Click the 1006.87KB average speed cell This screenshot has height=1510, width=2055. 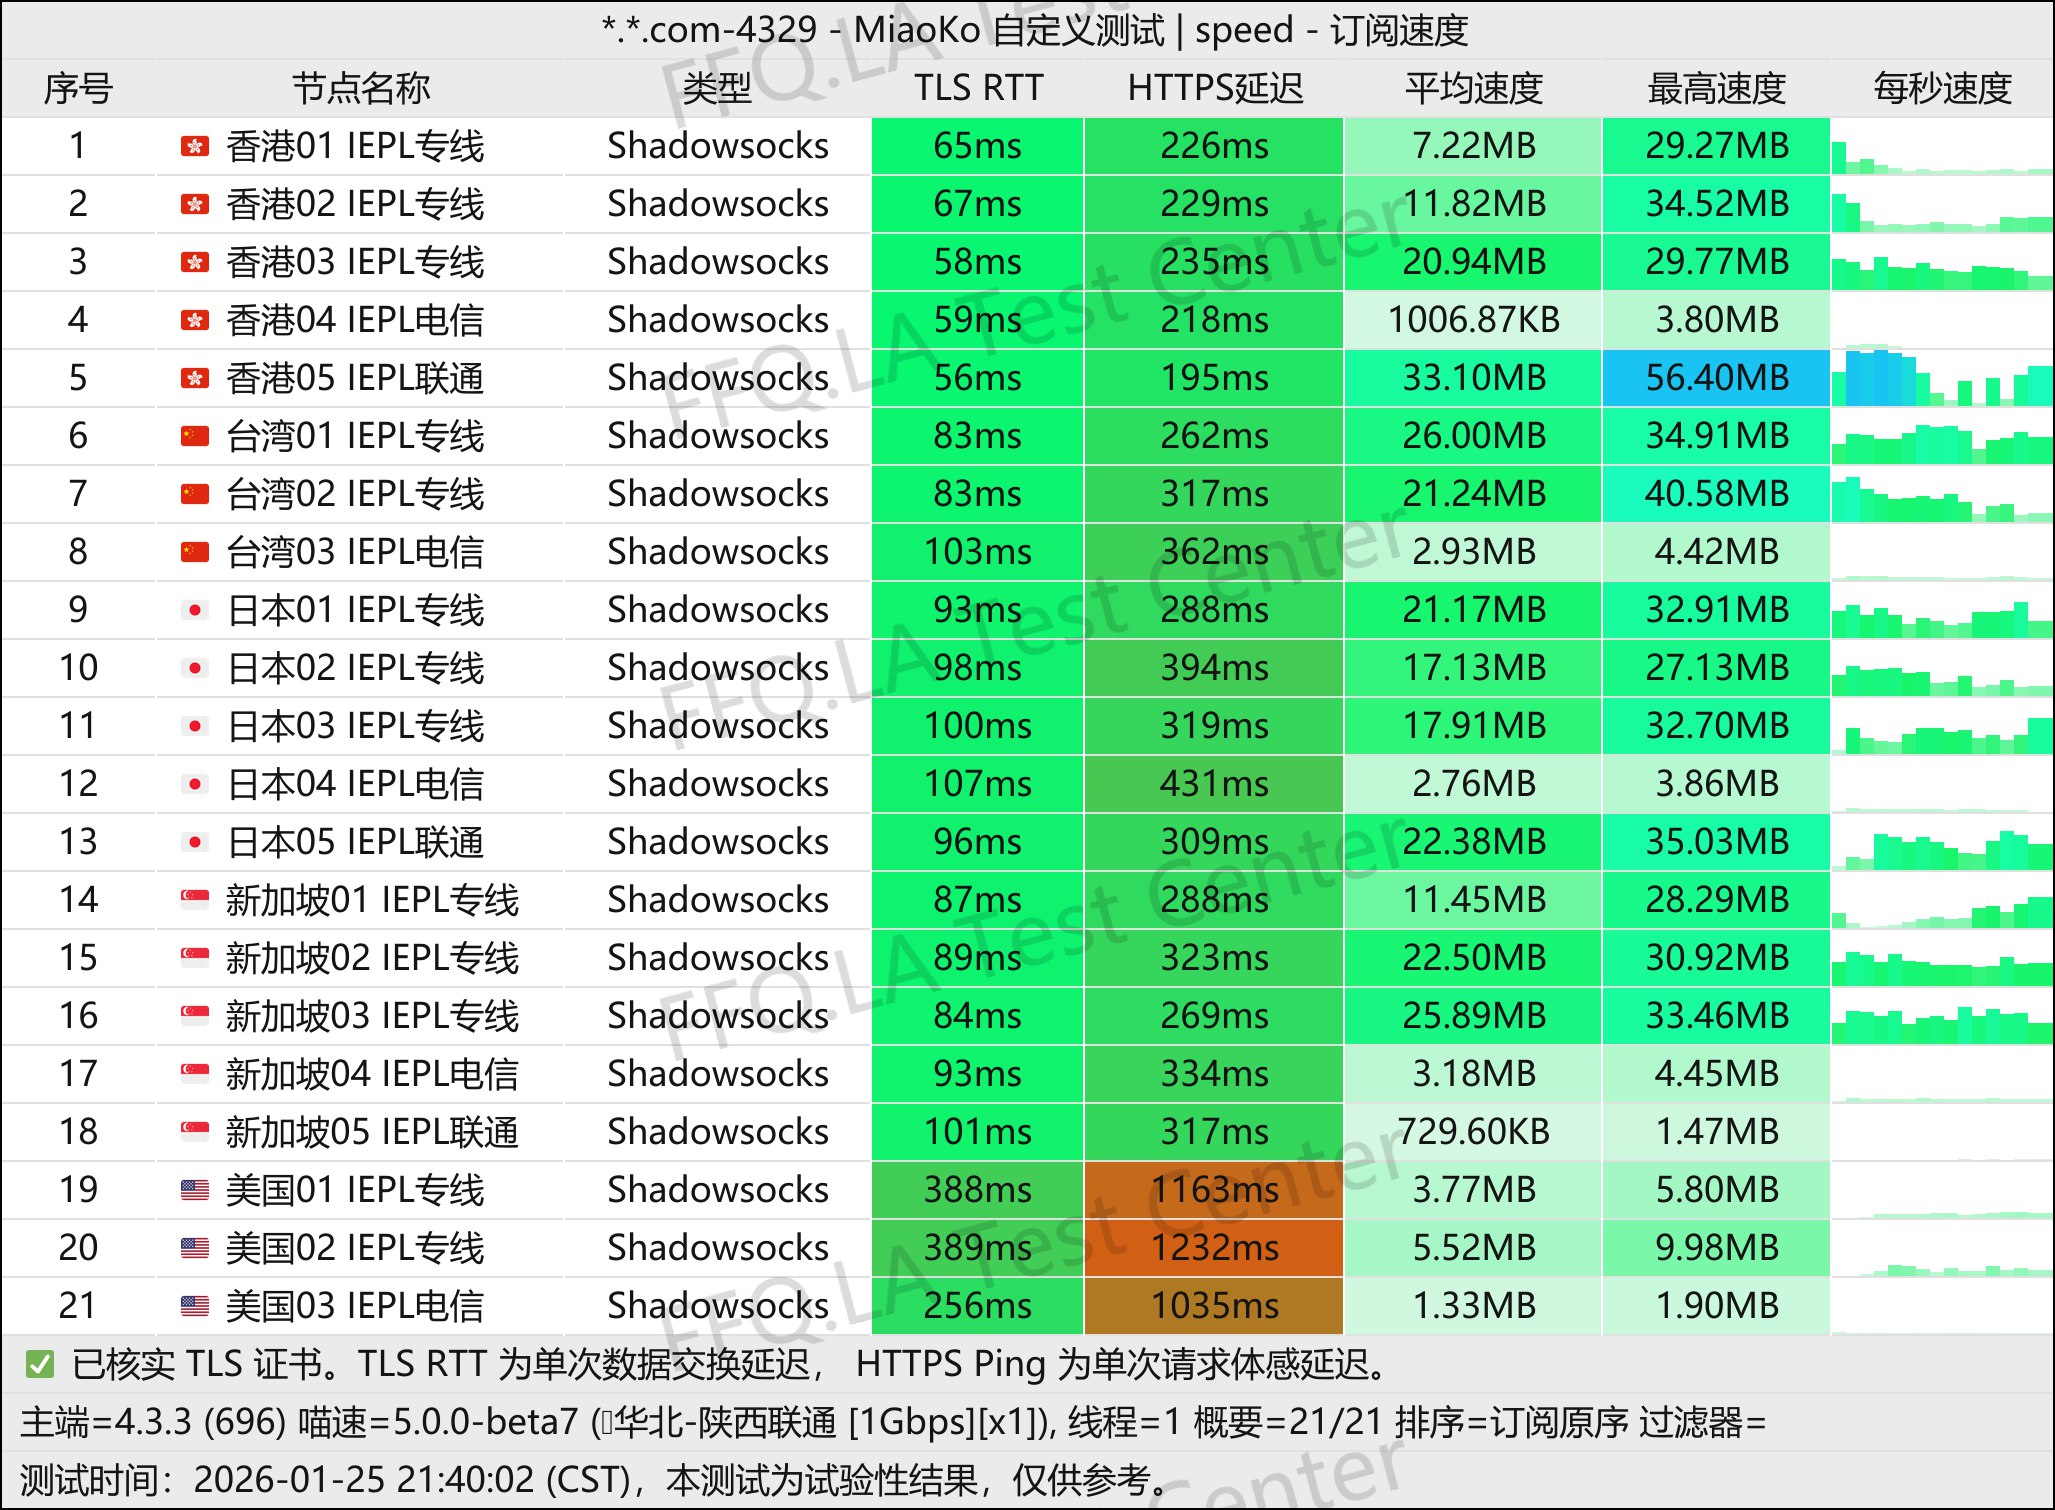[x=1474, y=320]
